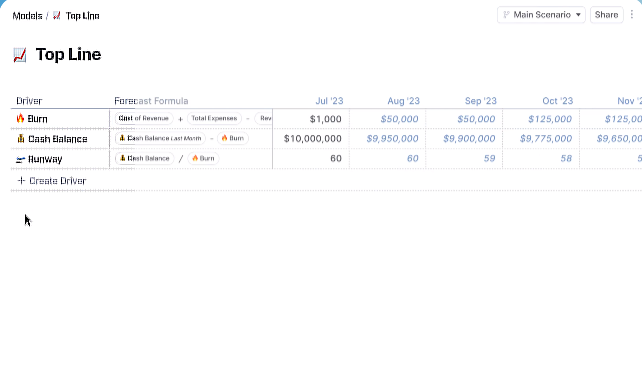The height and width of the screenshot is (385, 642).
Task: Click the Cost of Revenue formula chip
Action: (144, 118)
